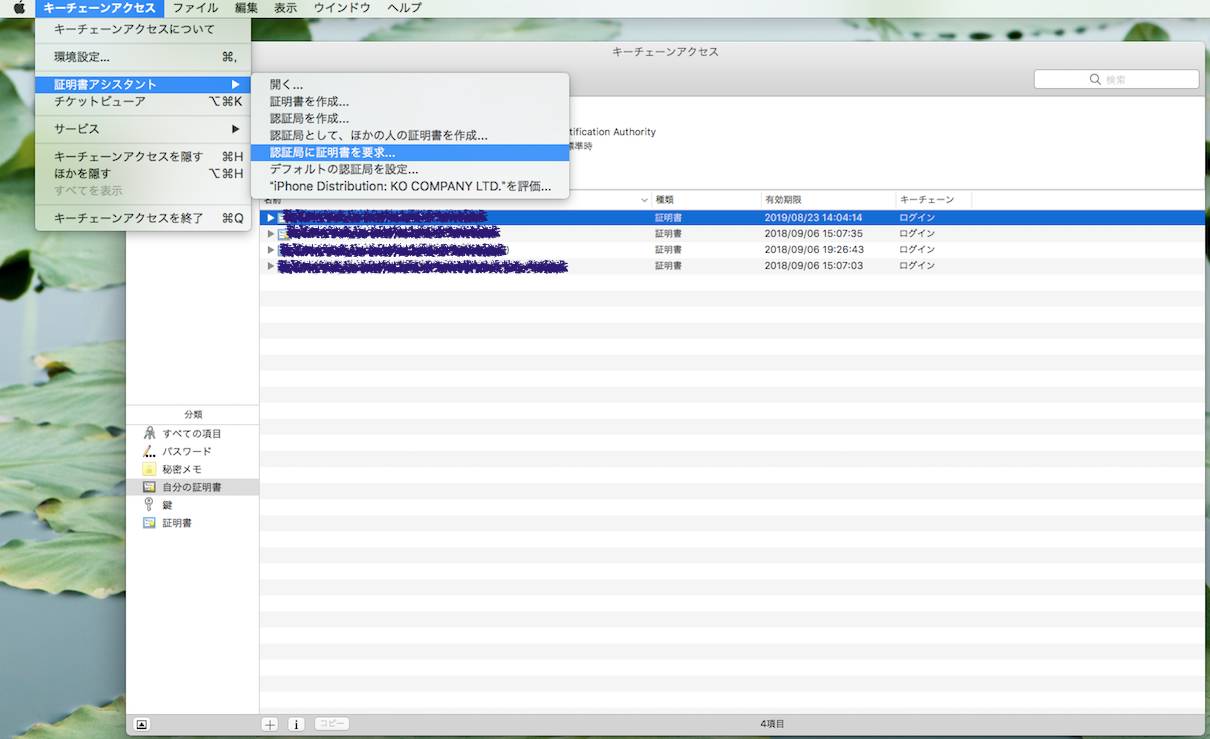Open the 表示 menu
The image size is (1210, 739).
pos(285,8)
